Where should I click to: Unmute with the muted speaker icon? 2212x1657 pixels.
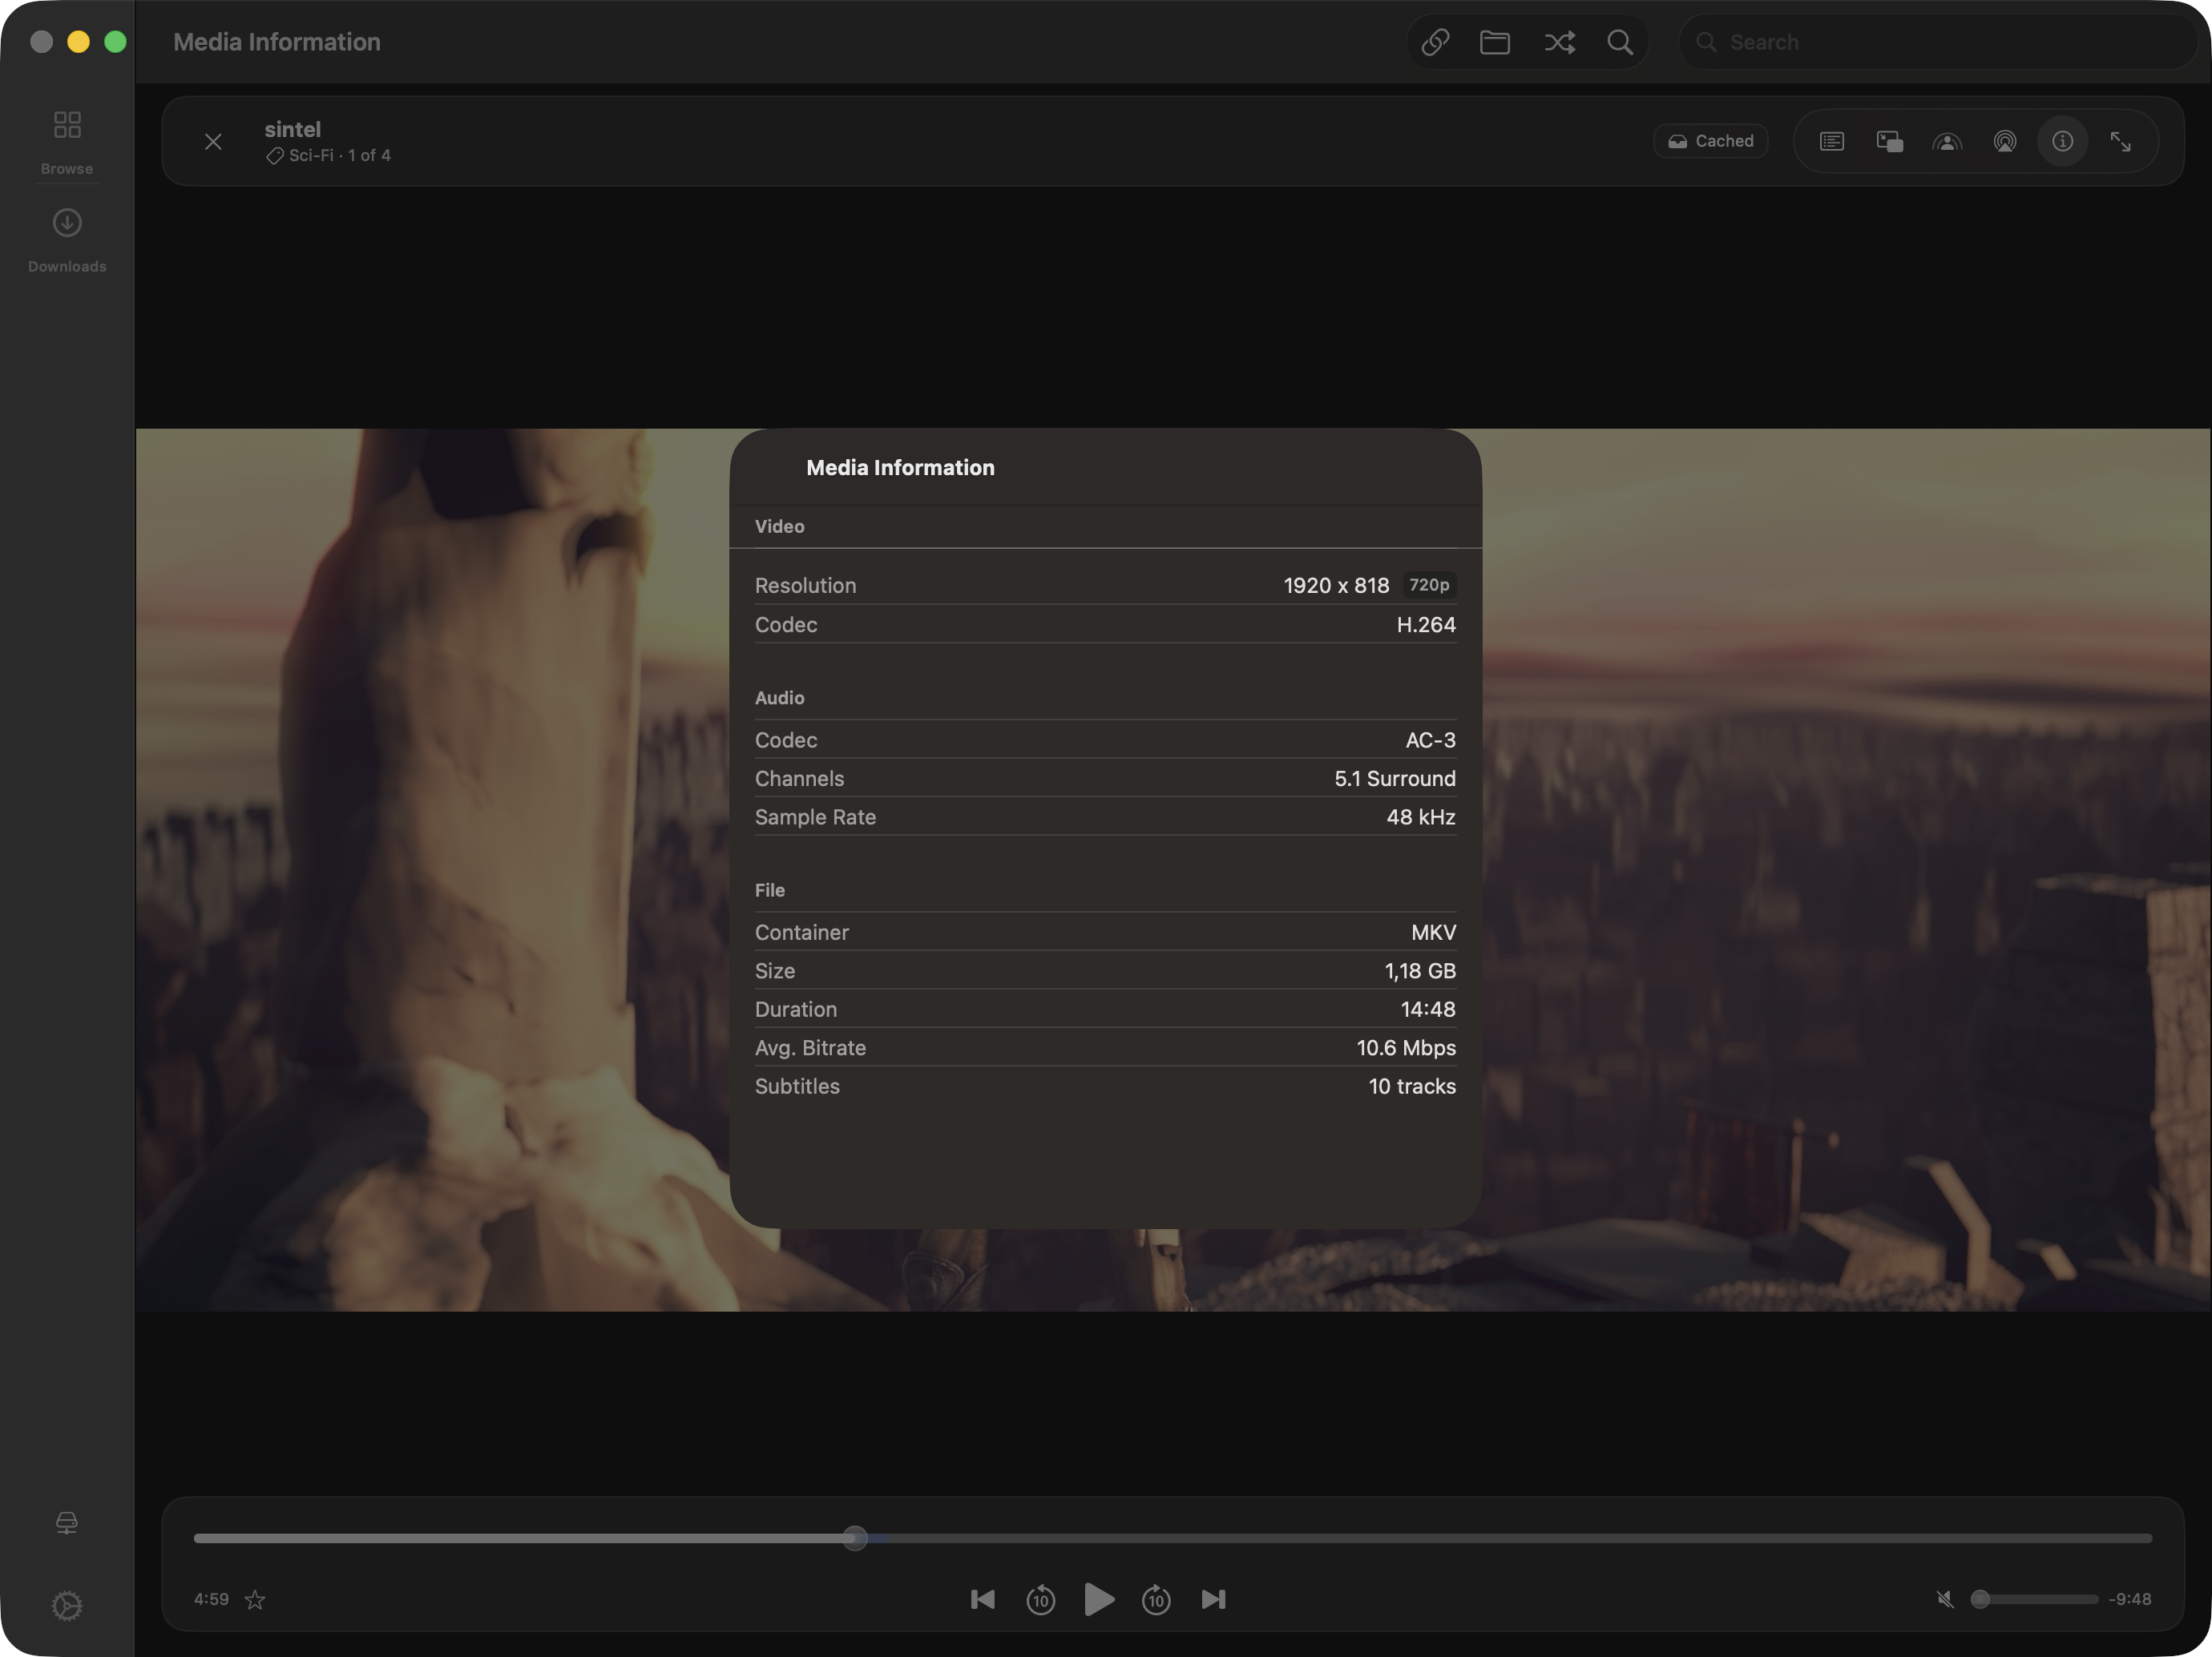pyautogui.click(x=1944, y=1599)
